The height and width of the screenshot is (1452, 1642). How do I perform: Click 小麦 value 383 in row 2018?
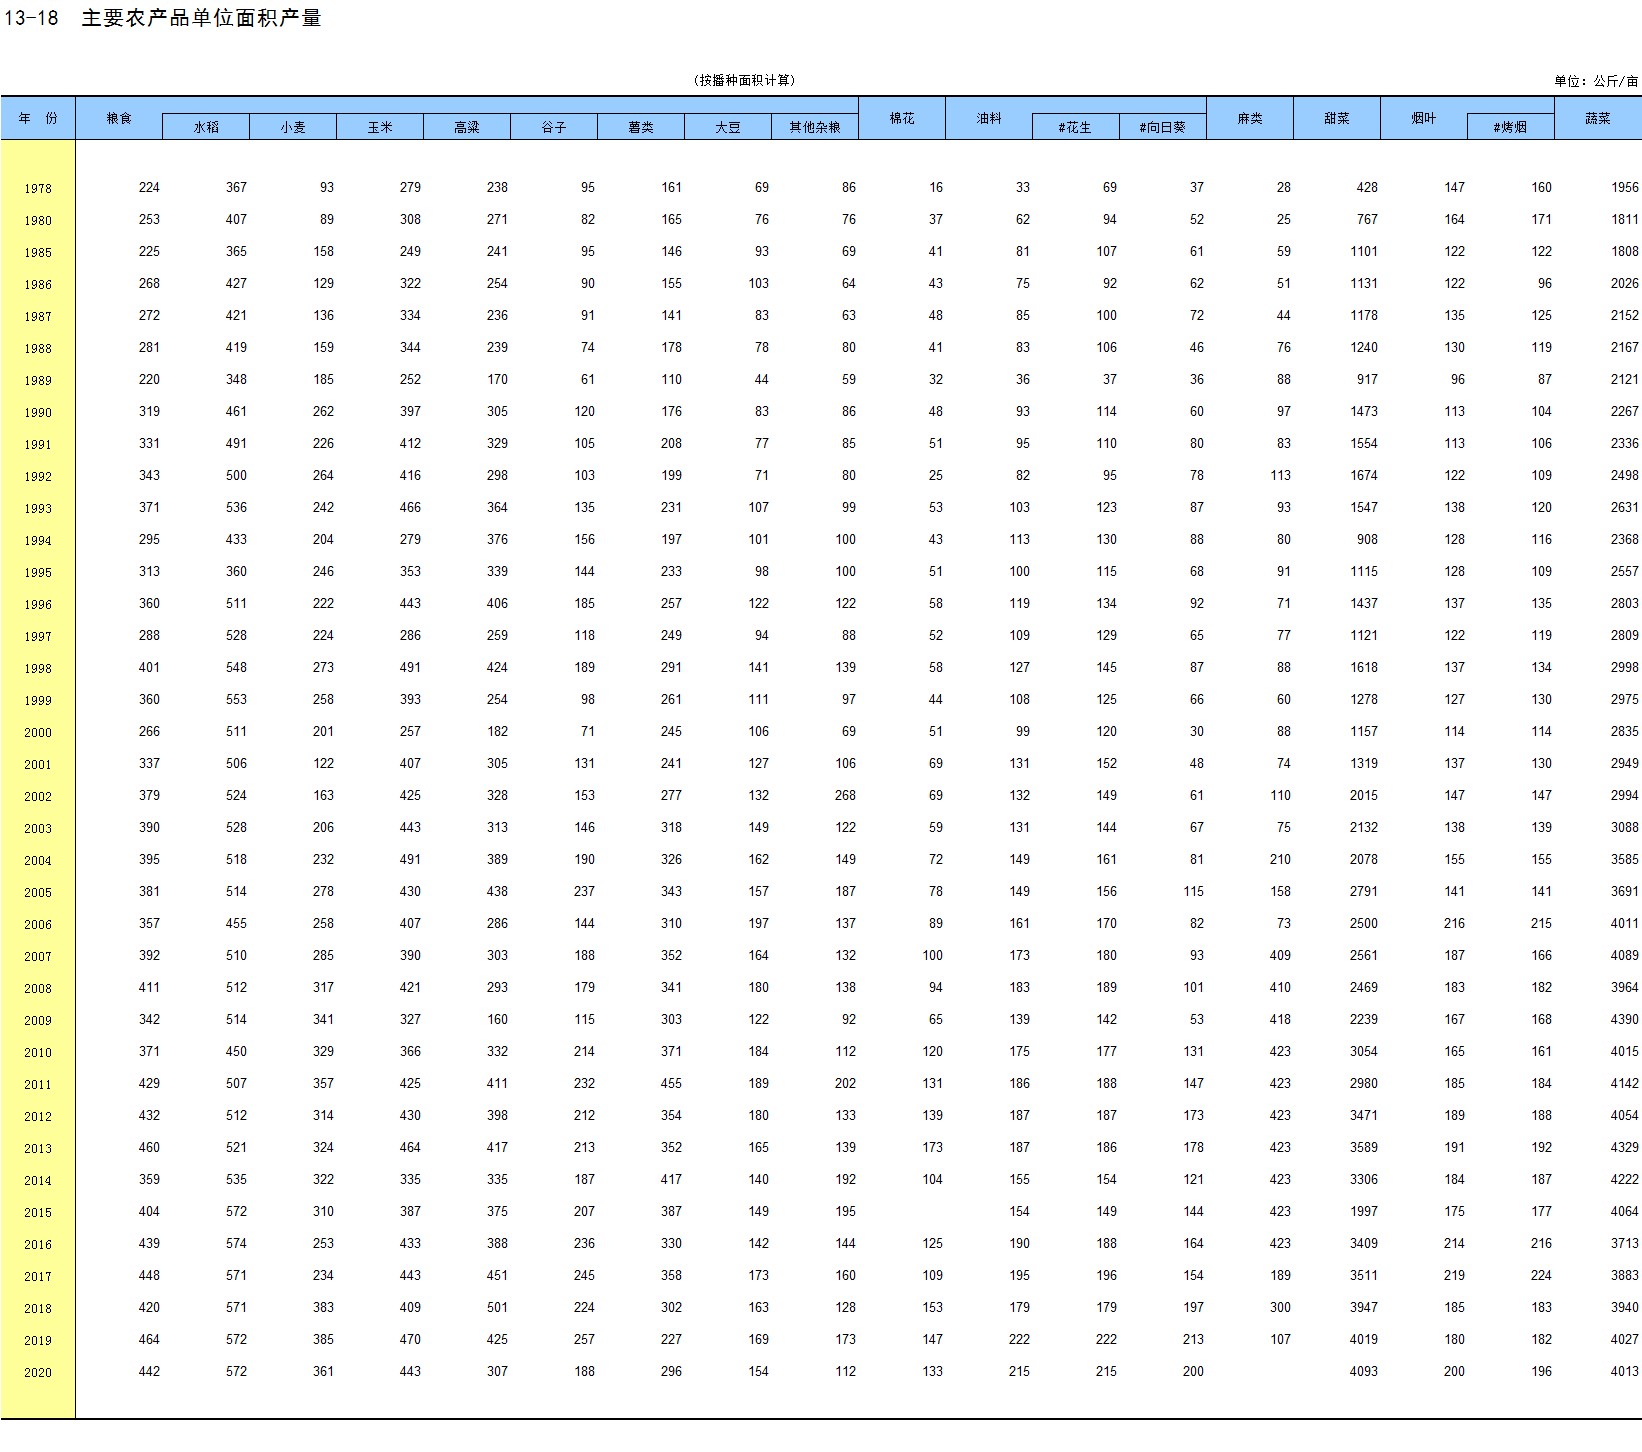(323, 1307)
